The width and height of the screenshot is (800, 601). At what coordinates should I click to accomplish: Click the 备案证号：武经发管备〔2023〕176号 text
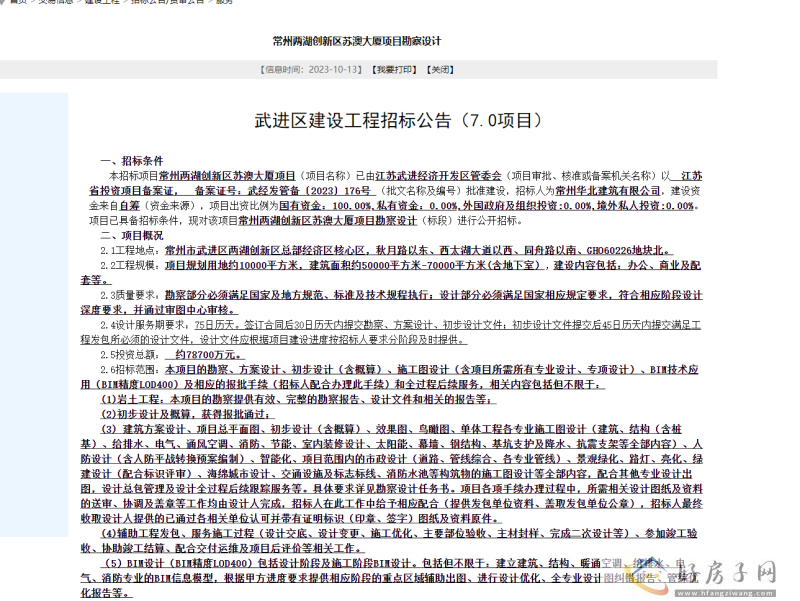(x=282, y=191)
